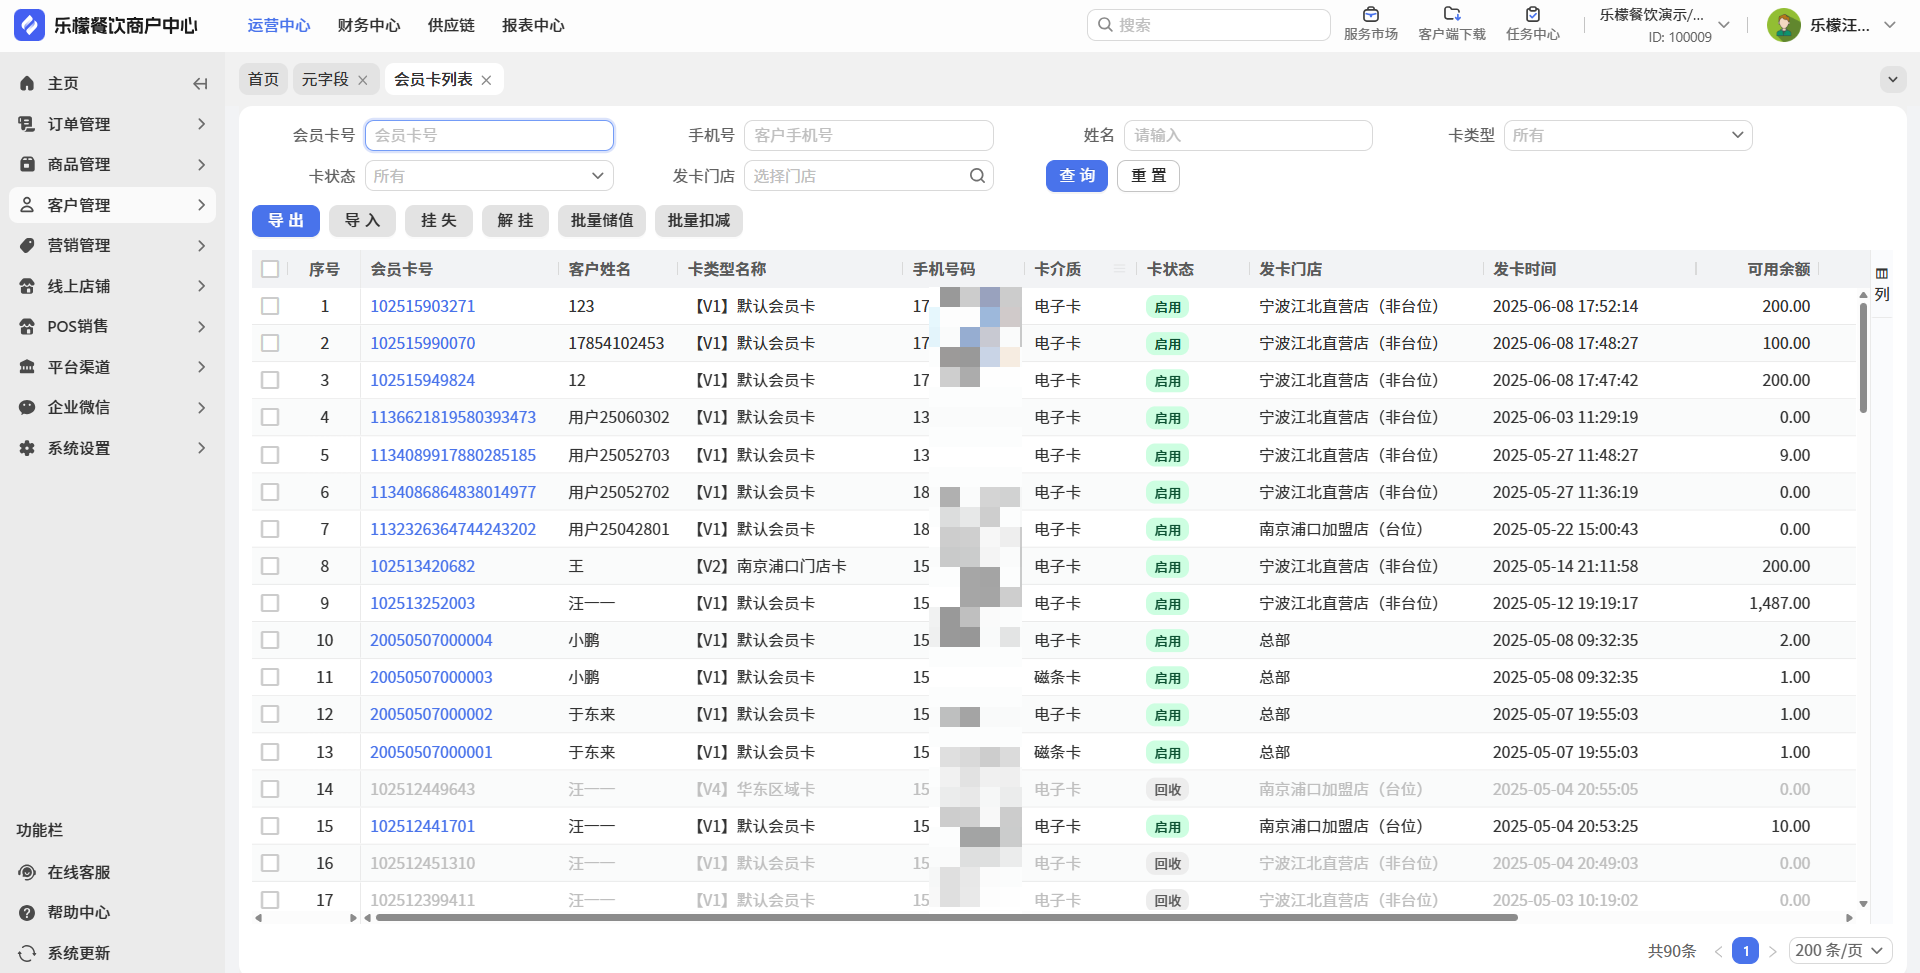Screen dimensions: 1920x973
Task: Click the top 搜索 search box
Action: (x=1208, y=25)
